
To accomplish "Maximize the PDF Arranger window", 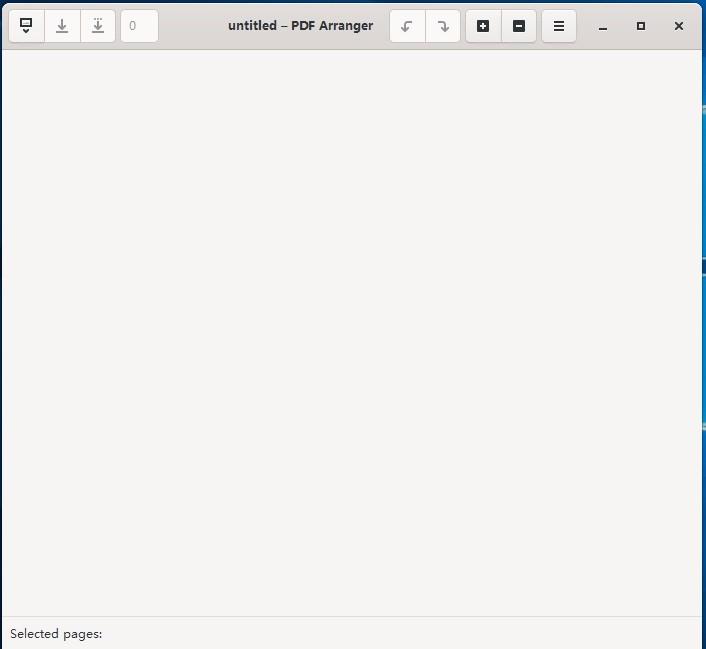I will pyautogui.click(x=641, y=26).
